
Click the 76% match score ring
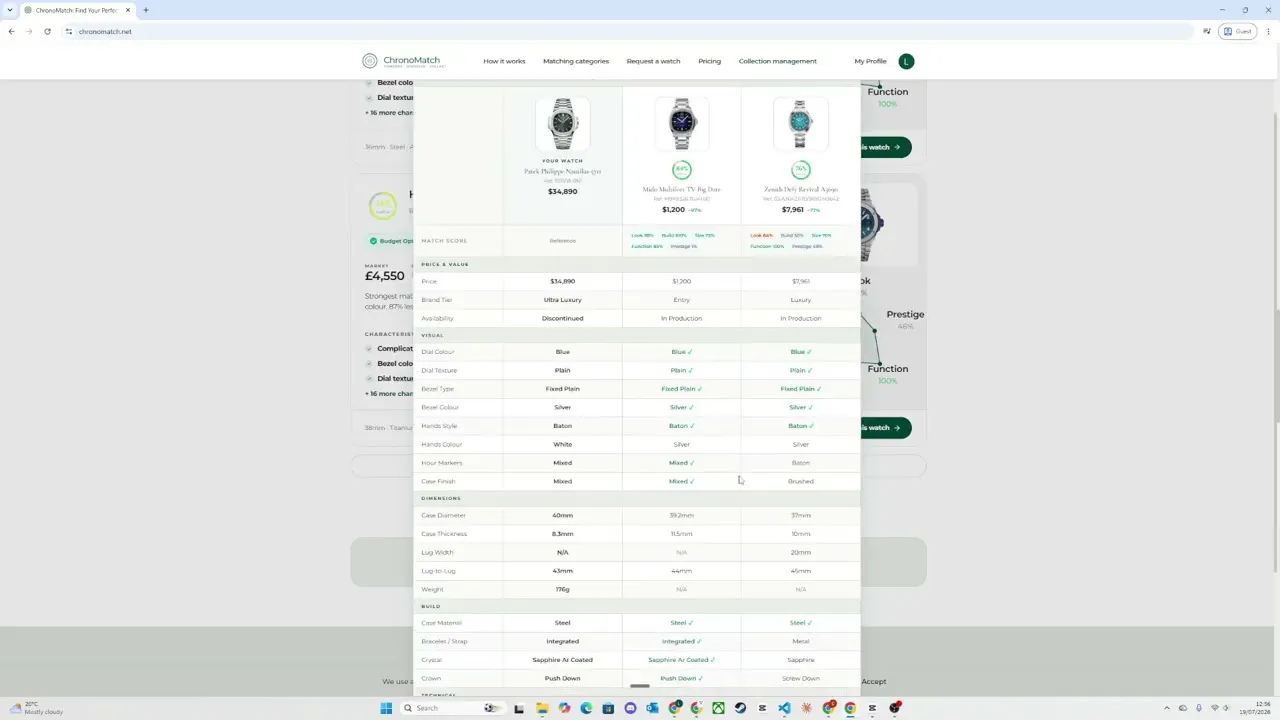tap(800, 169)
